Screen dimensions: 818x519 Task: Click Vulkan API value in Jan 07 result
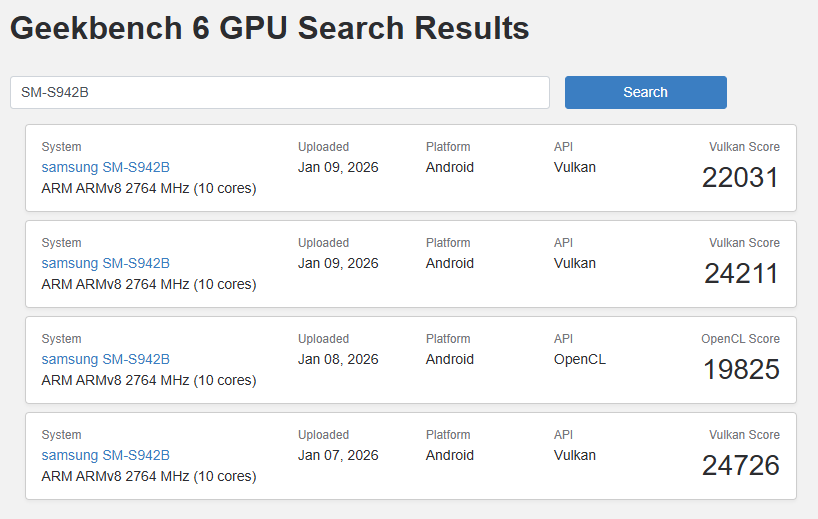tap(574, 455)
